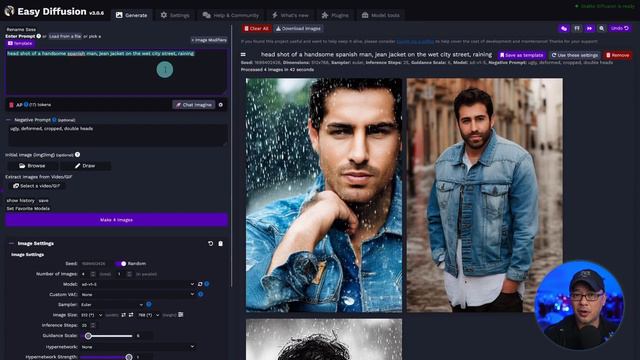Click the magnifier zoom icon in toolbar
Screen dimensions: 640x360
[x=601, y=28]
